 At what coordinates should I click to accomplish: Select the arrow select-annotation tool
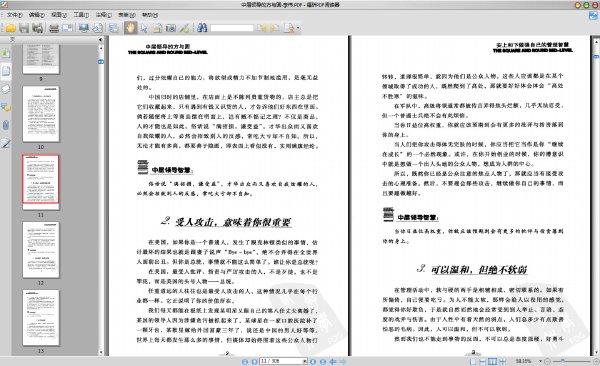pos(144,28)
